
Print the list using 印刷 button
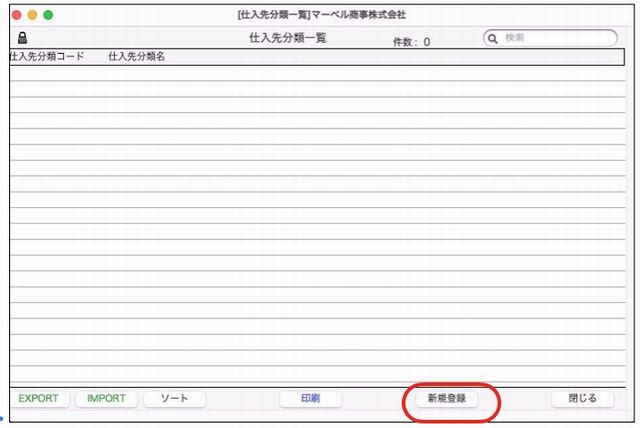[x=310, y=398]
